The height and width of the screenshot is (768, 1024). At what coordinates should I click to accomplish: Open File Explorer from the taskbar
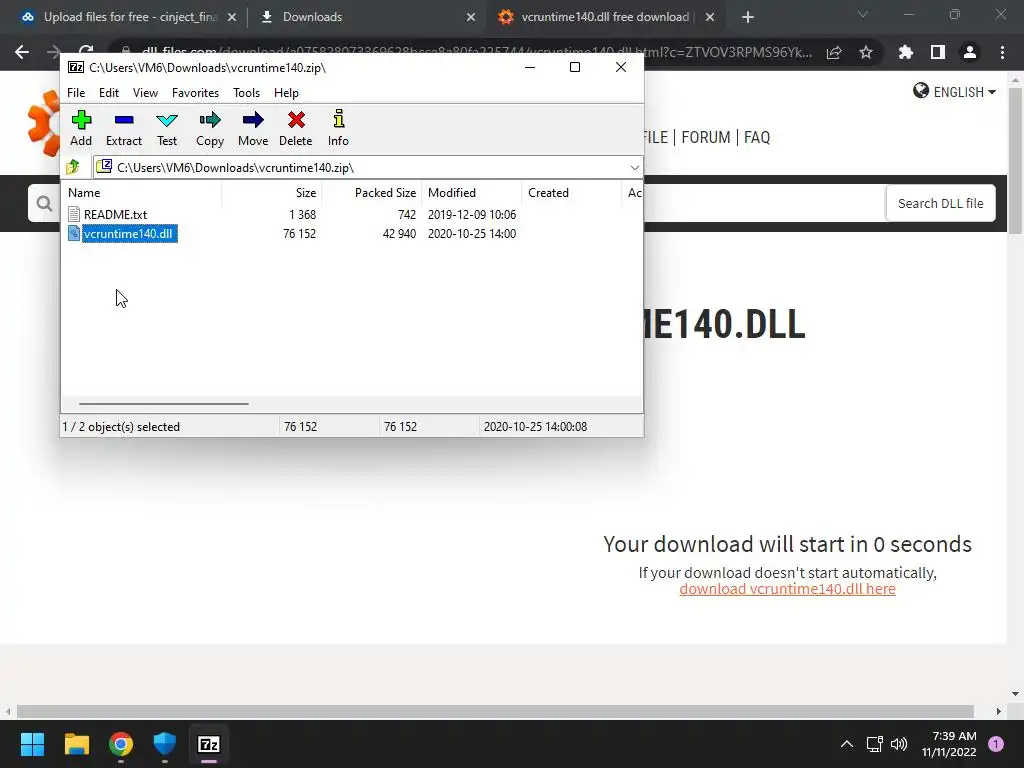[x=76, y=744]
